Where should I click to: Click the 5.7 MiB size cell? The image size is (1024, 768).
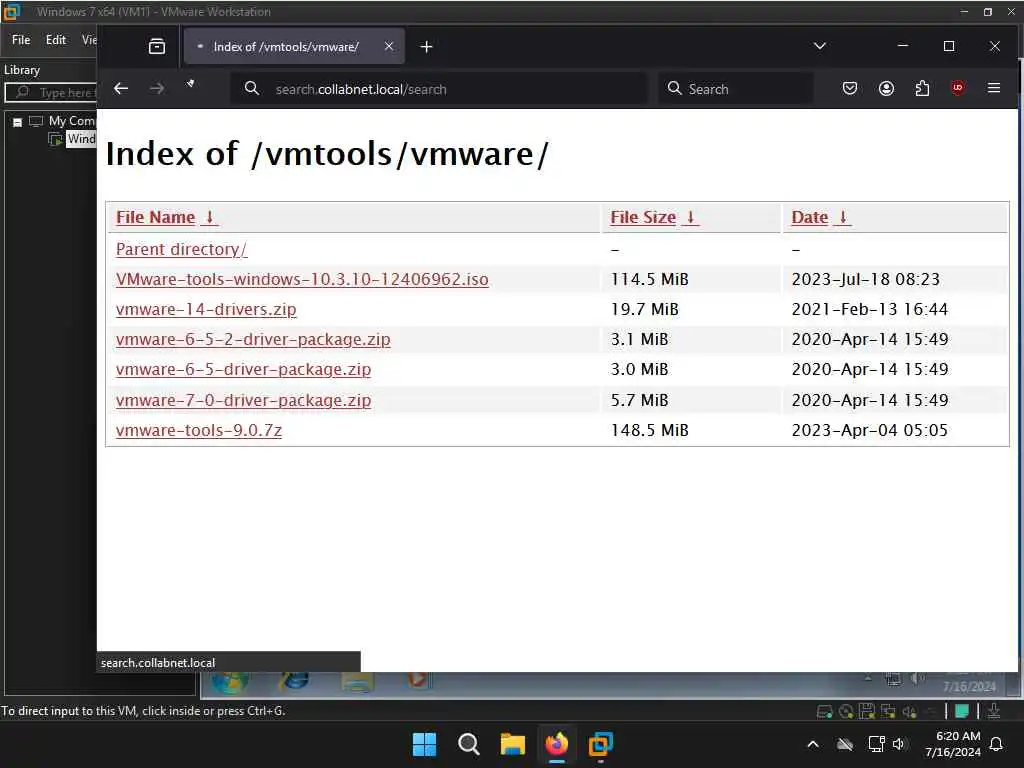[639, 400]
